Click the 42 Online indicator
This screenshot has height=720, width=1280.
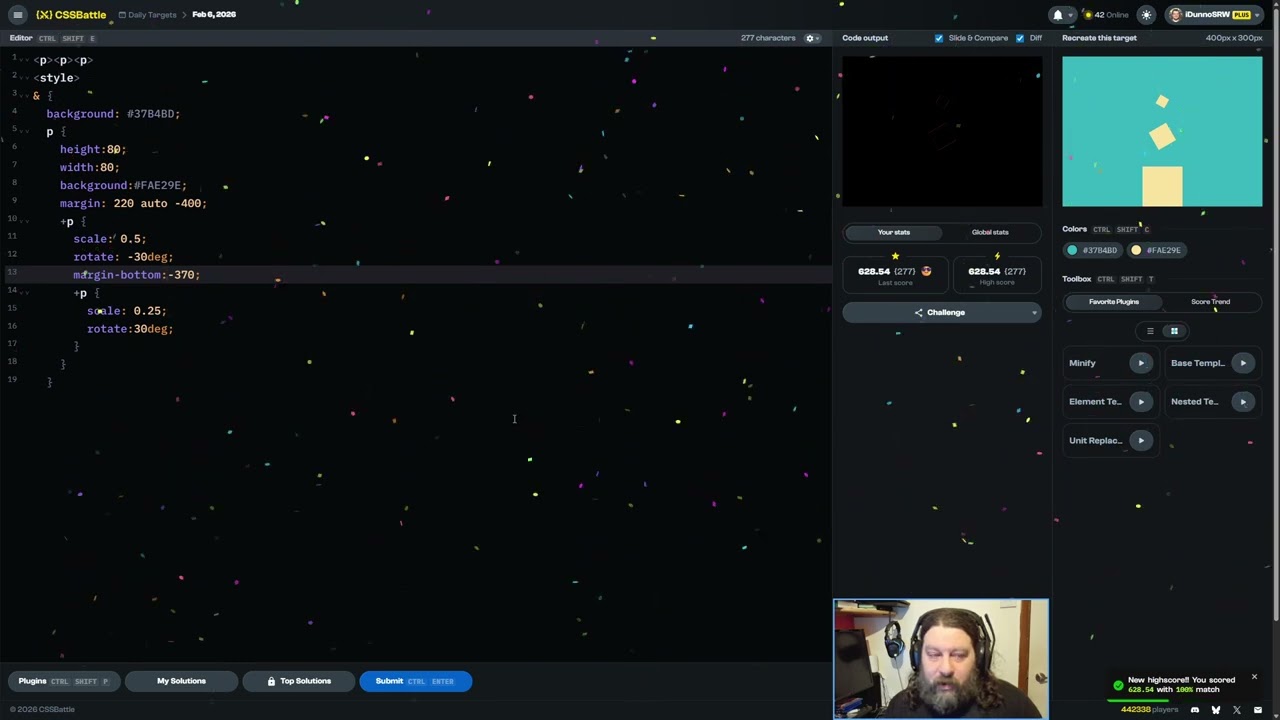tap(1107, 15)
